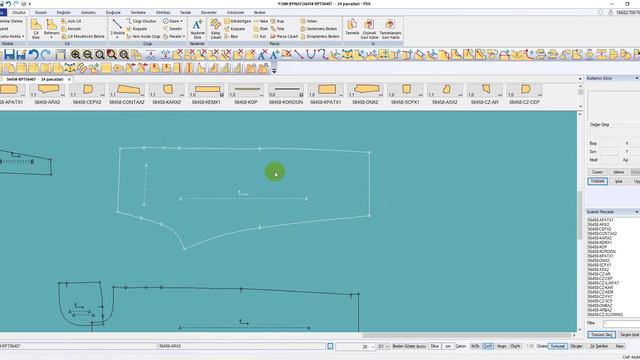Image resolution: width=640 pixels, height=360 pixels.
Task: Open the Değiştir ribbon tab
Action: pos(63,13)
